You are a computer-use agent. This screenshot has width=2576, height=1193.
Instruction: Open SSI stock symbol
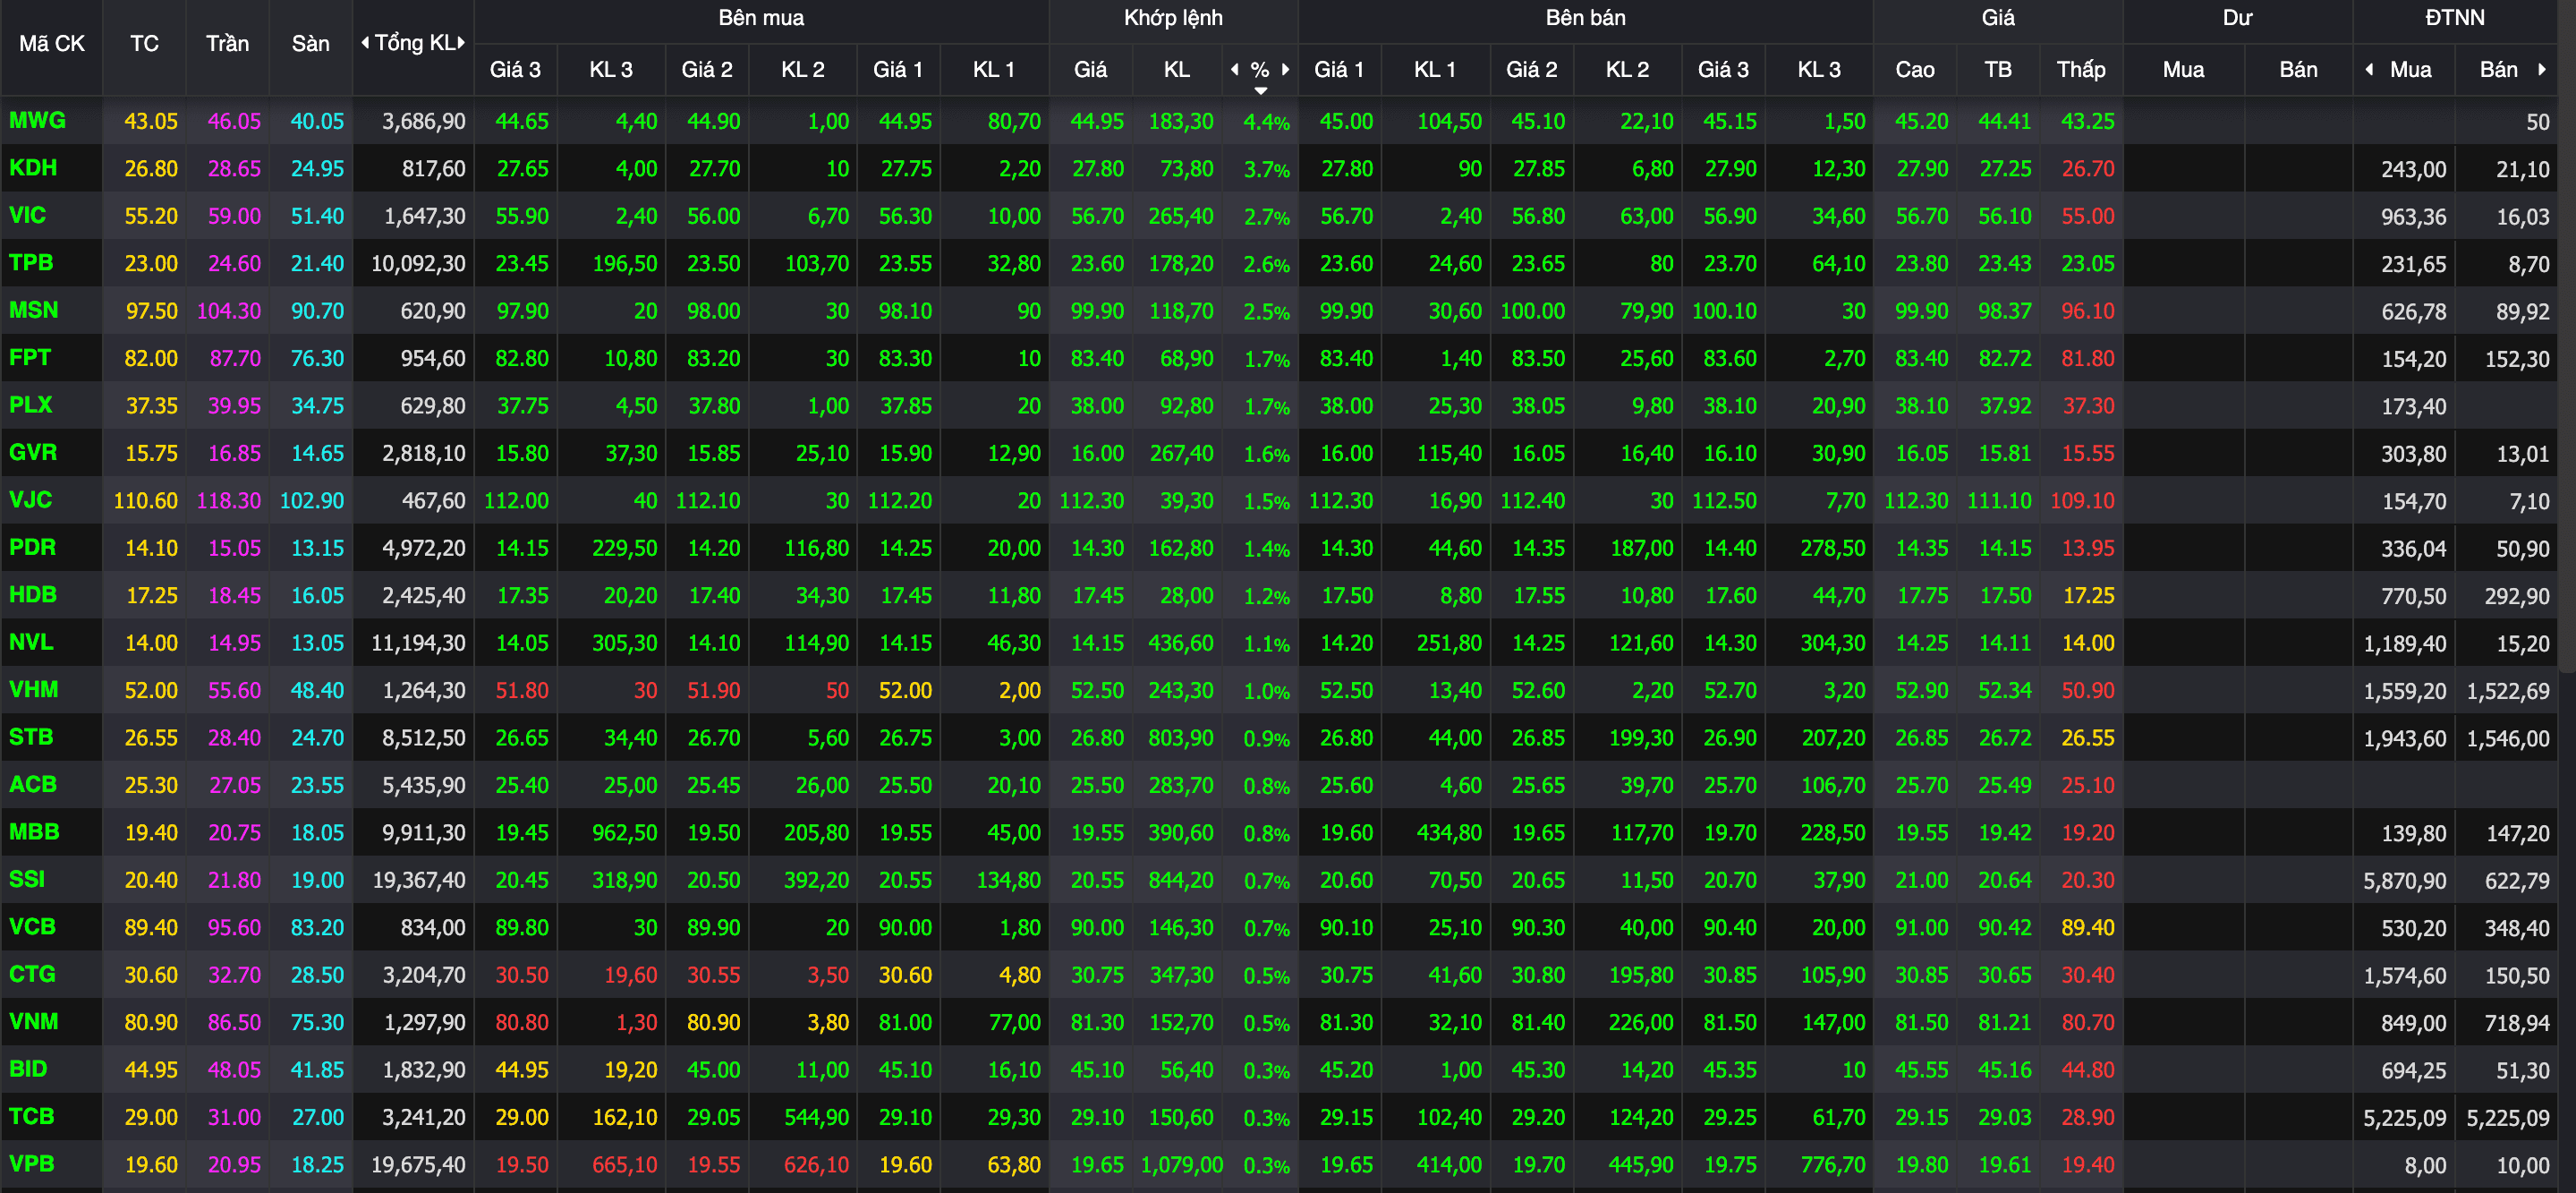(x=27, y=879)
